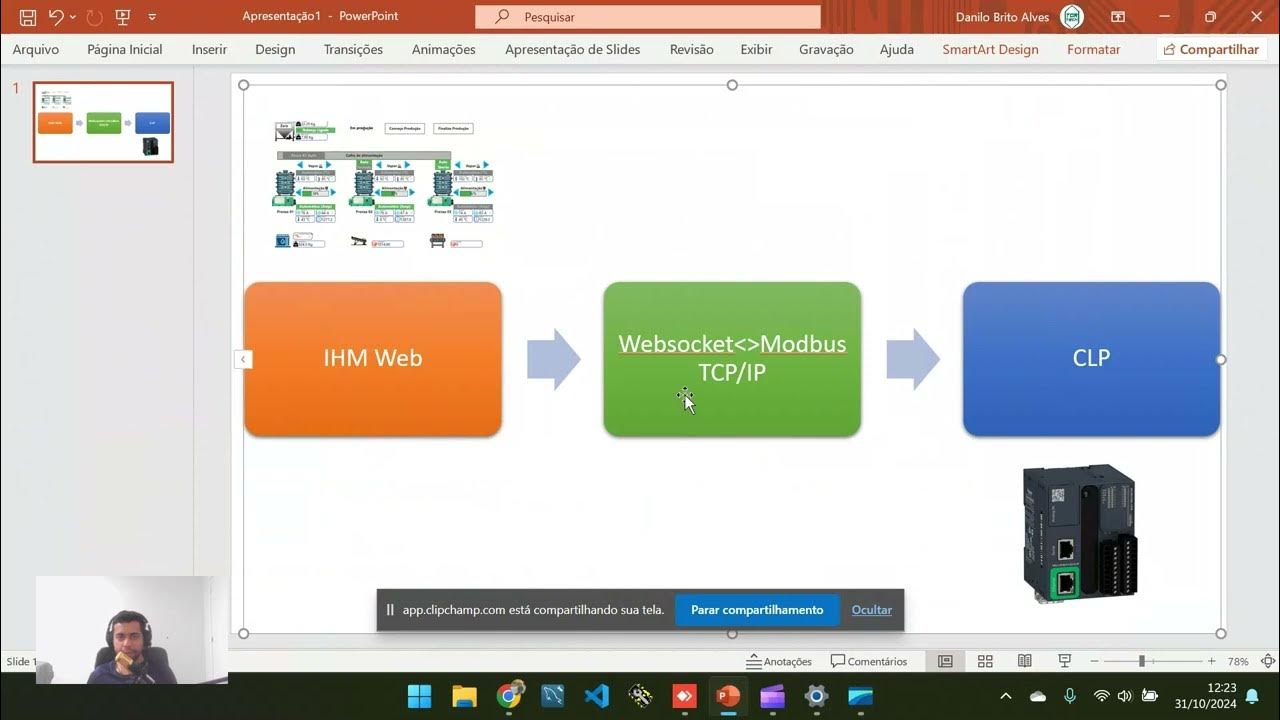Viewport: 1280px width, 720px height.
Task: Switch to Página Inicial tab
Action: [125, 49]
